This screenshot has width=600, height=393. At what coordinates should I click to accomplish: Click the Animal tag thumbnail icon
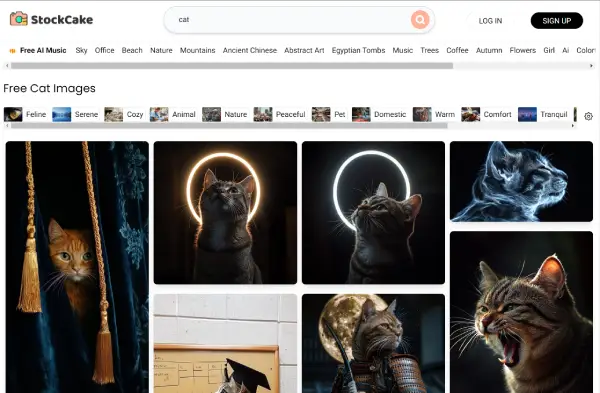click(159, 114)
